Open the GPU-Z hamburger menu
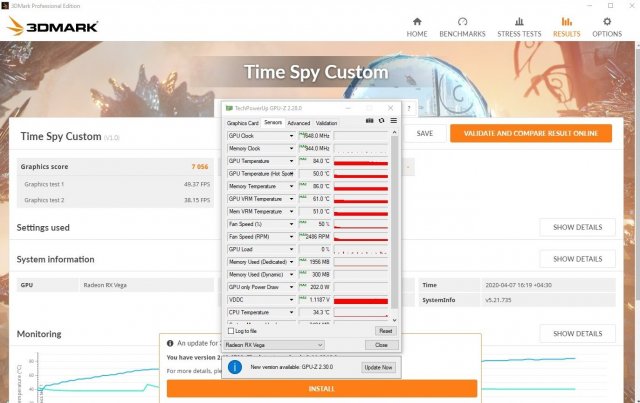The width and height of the screenshot is (640, 403). click(x=393, y=121)
